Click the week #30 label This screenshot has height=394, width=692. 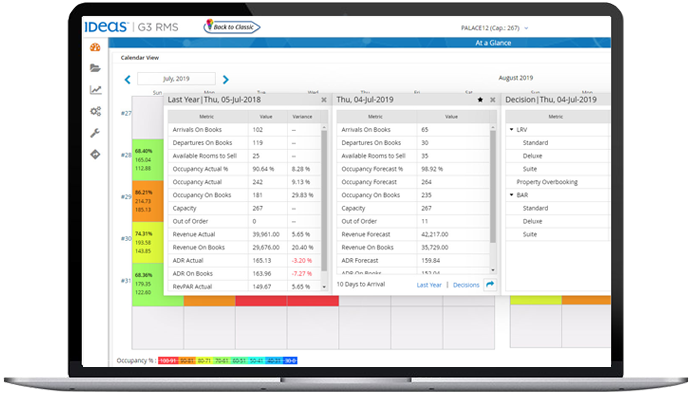126,238
